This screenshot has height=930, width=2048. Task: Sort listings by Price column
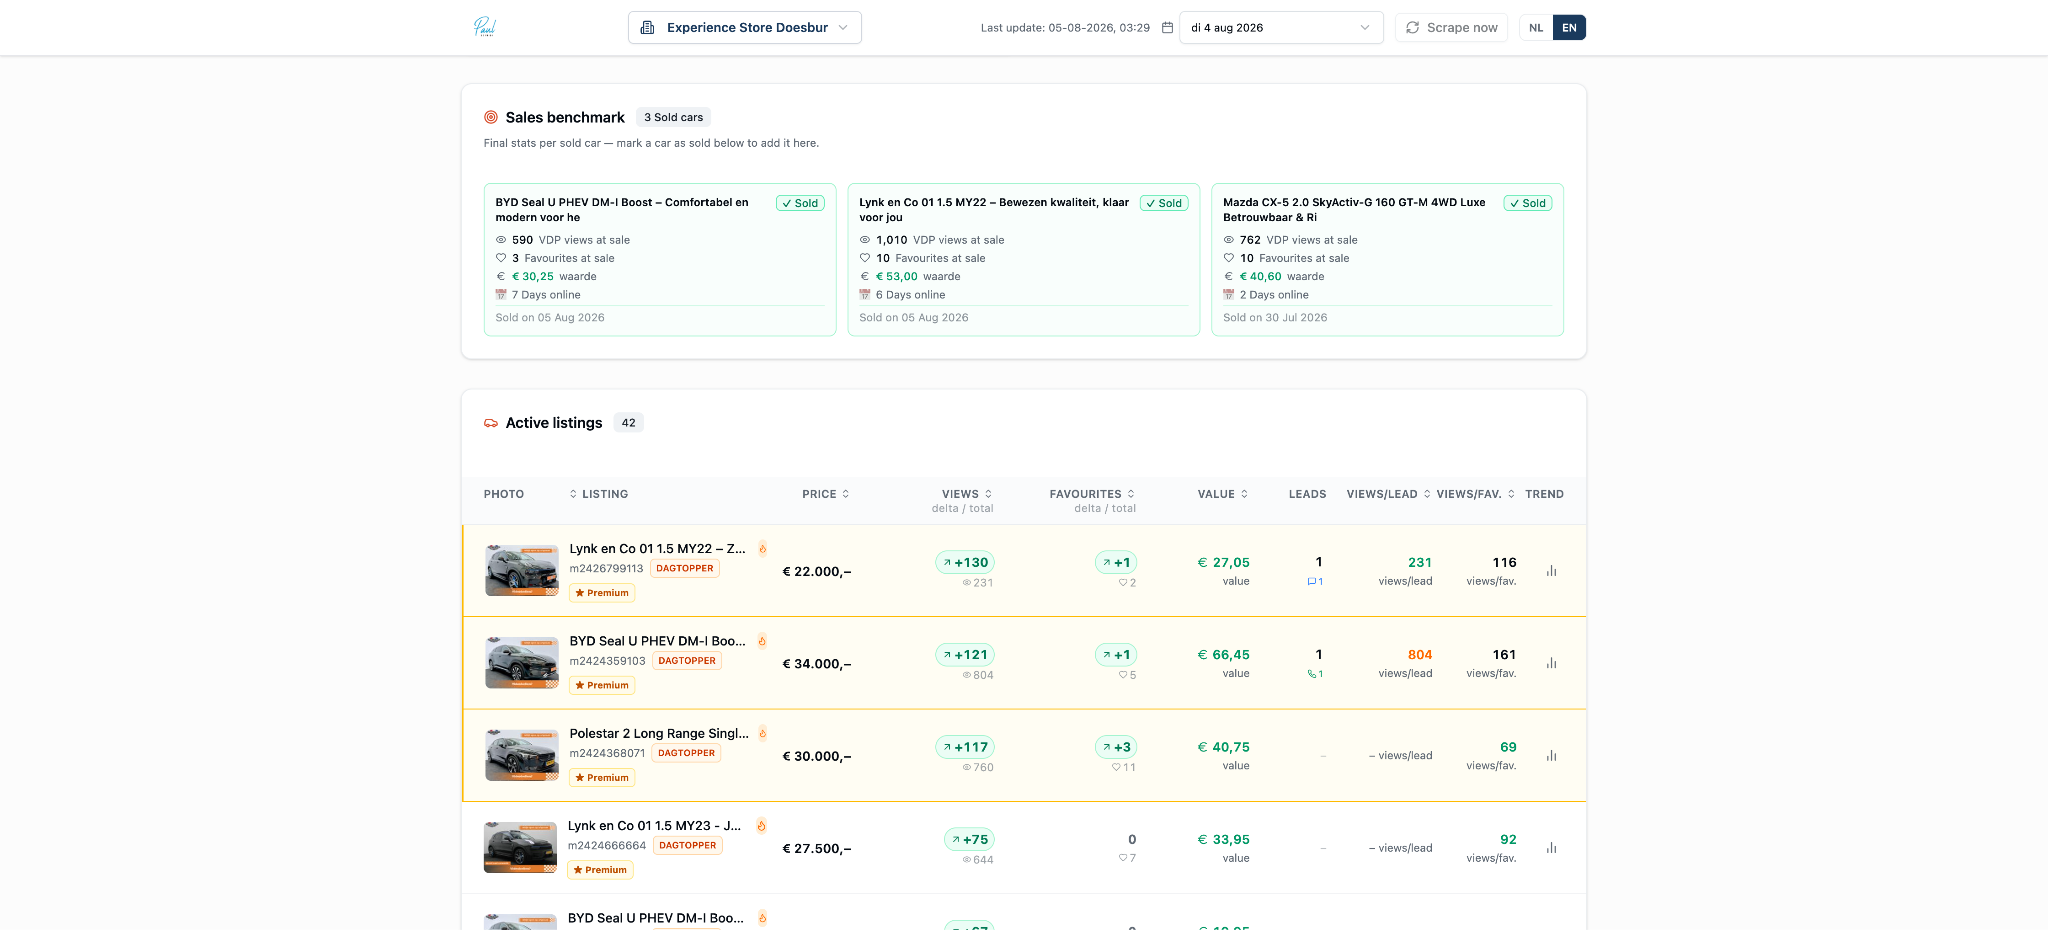[x=826, y=494]
